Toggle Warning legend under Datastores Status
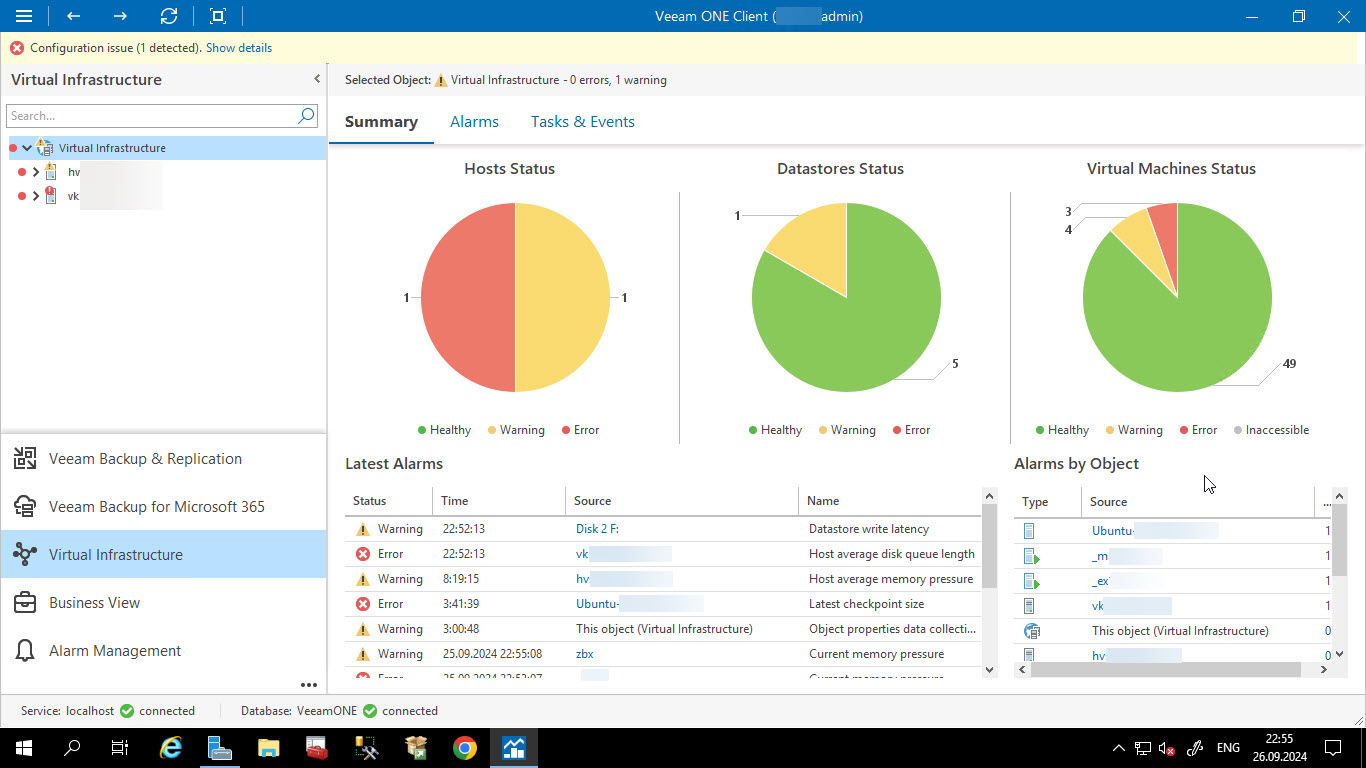1366x768 pixels. [x=847, y=430]
